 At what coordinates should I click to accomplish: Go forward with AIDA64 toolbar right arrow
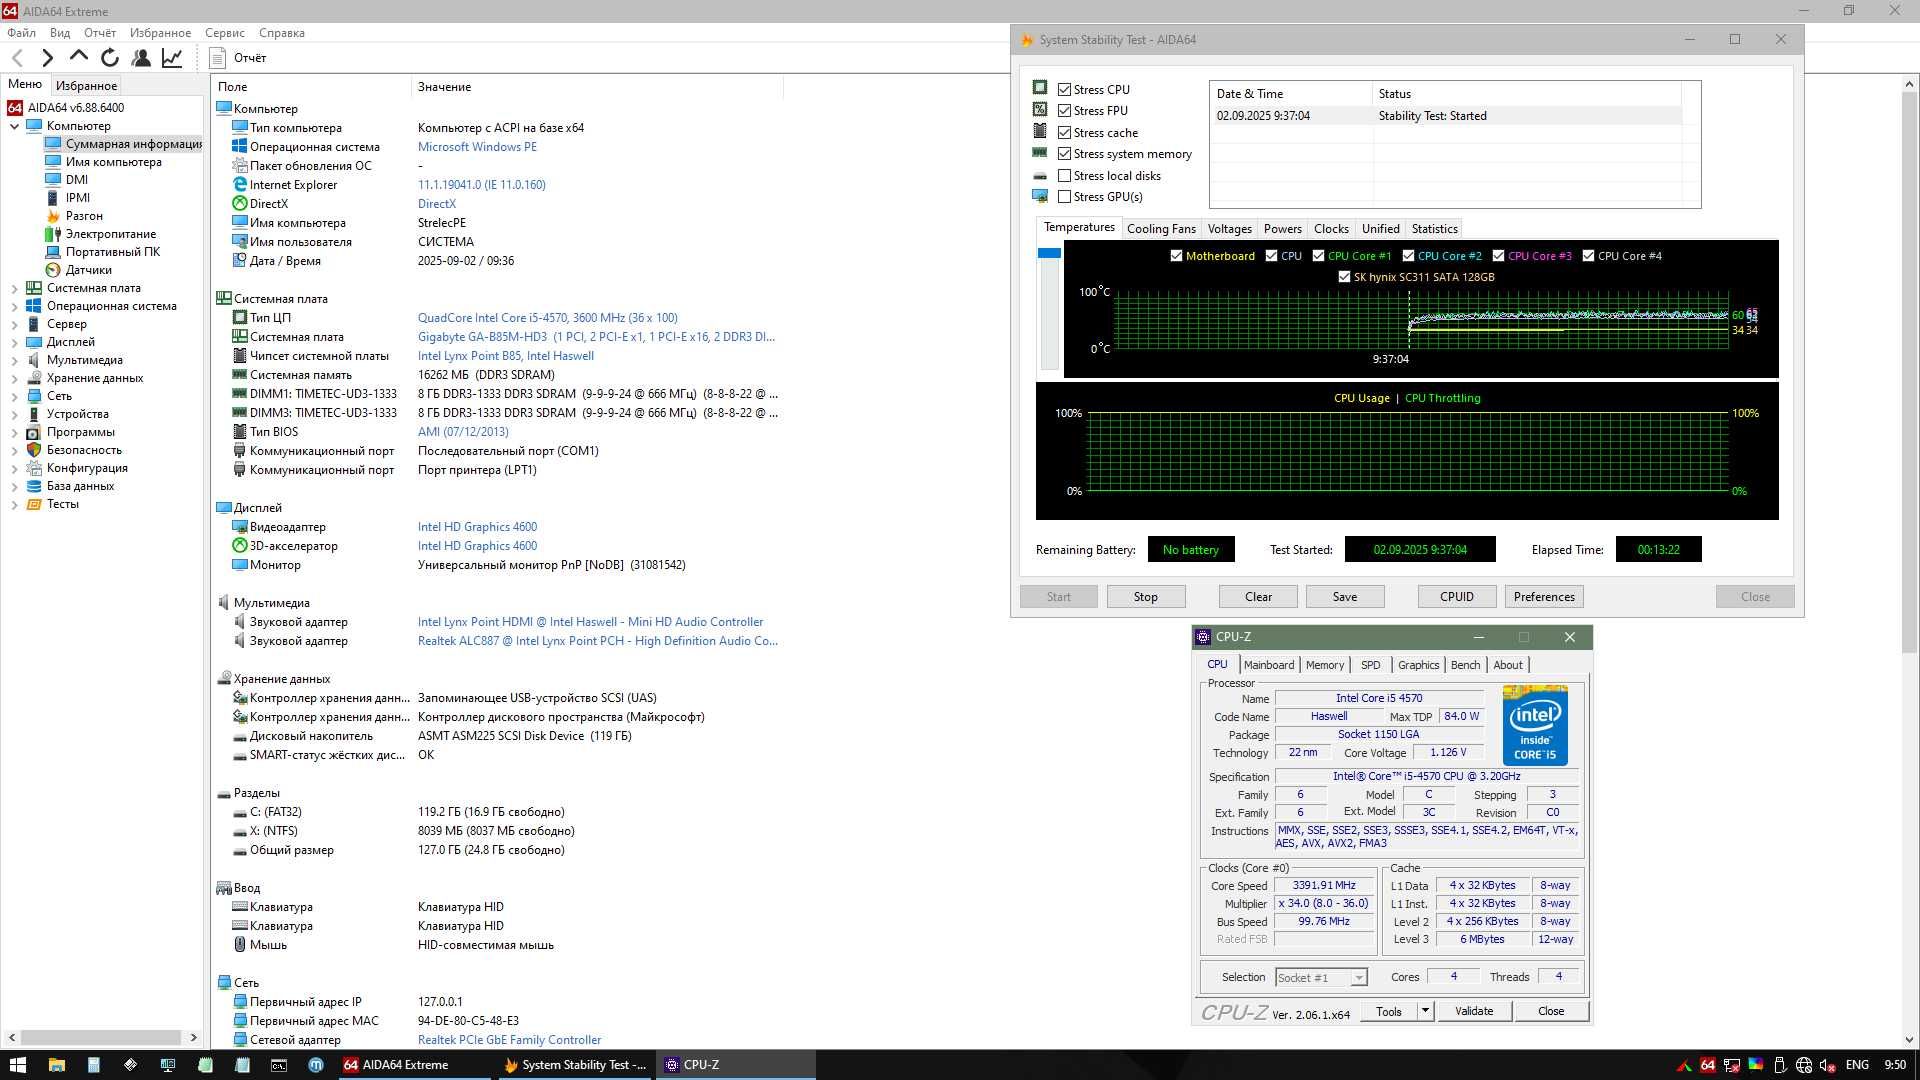(47, 58)
